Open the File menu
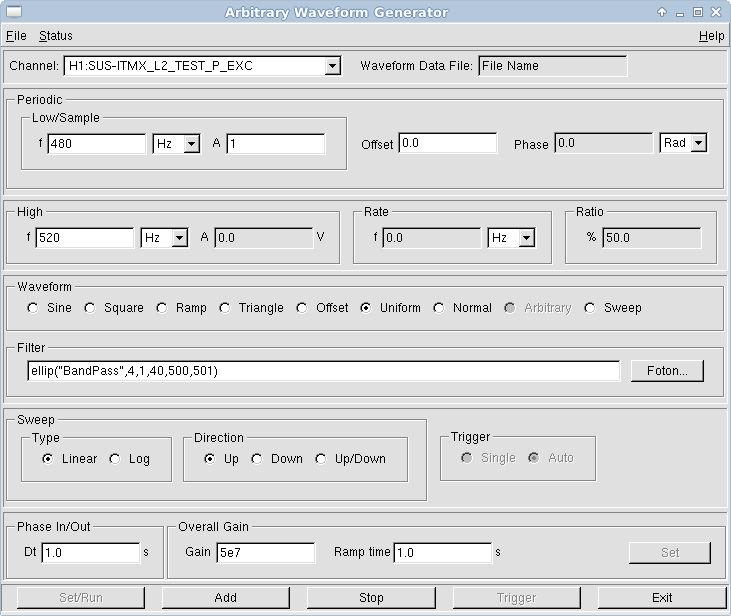Image resolution: width=731 pixels, height=616 pixels. pos(16,36)
